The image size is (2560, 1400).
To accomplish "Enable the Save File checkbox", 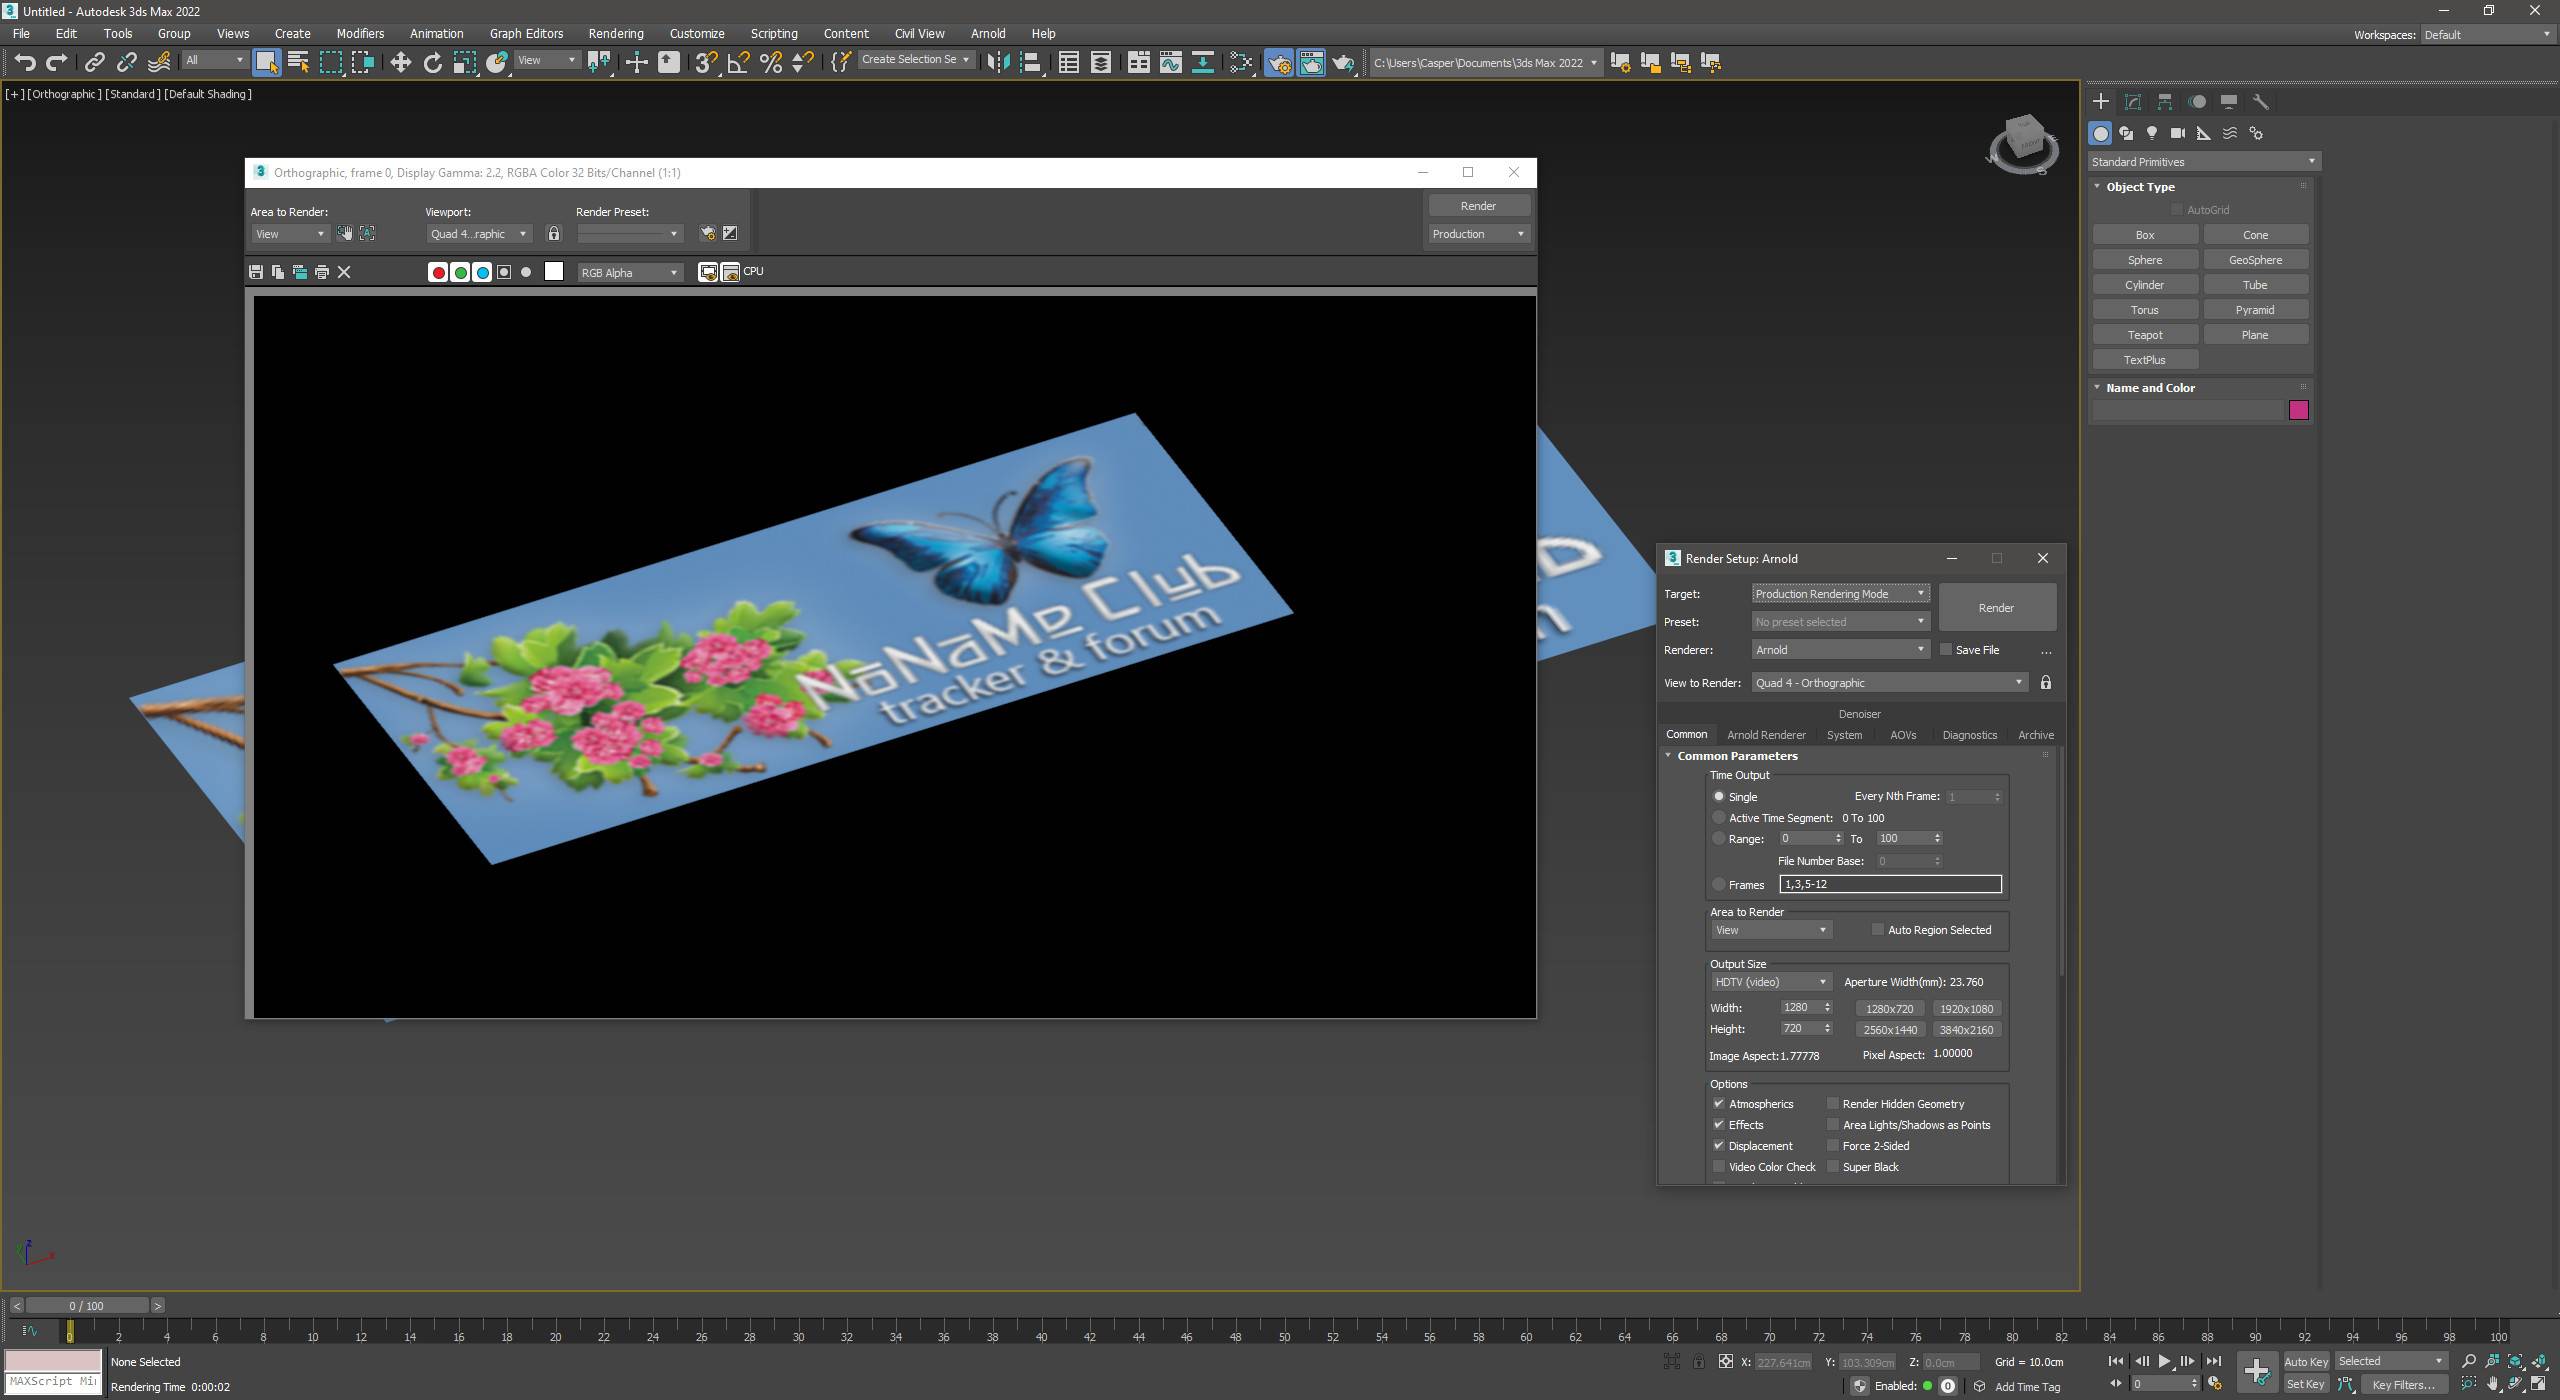I will (1946, 650).
